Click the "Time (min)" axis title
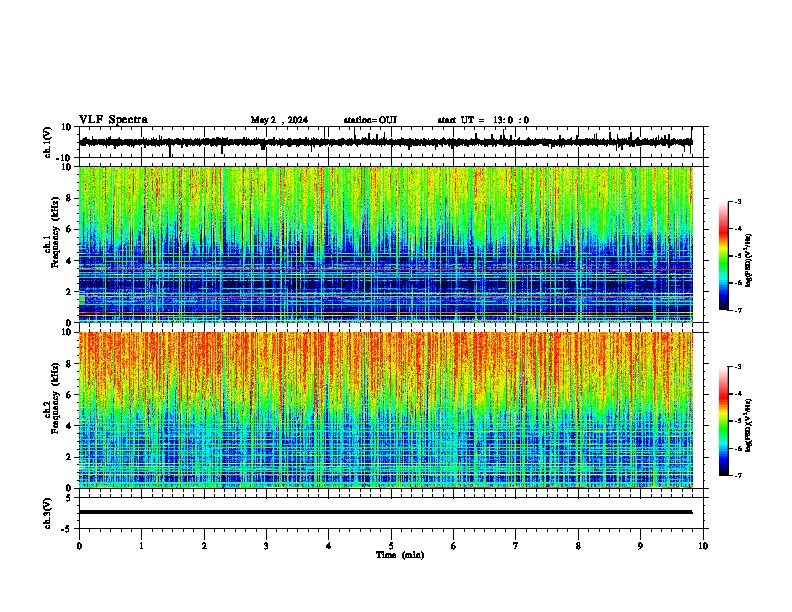This screenshot has width=792, height=612. (x=400, y=555)
